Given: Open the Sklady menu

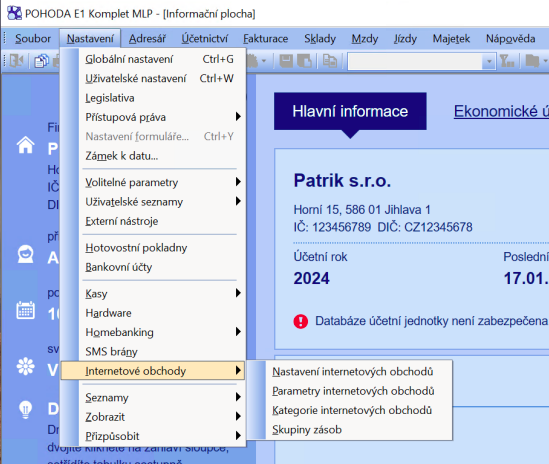Looking at the screenshot, I should coord(320,39).
